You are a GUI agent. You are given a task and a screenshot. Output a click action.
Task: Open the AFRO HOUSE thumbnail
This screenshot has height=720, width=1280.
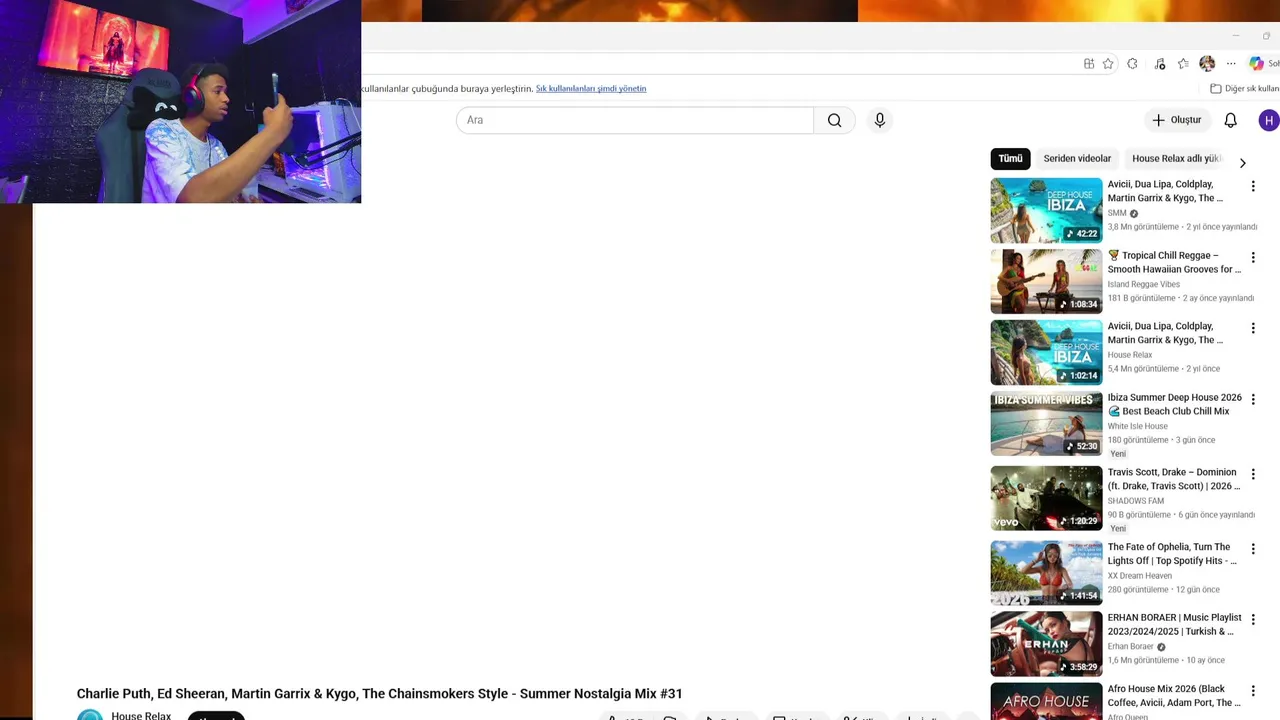(x=1046, y=701)
